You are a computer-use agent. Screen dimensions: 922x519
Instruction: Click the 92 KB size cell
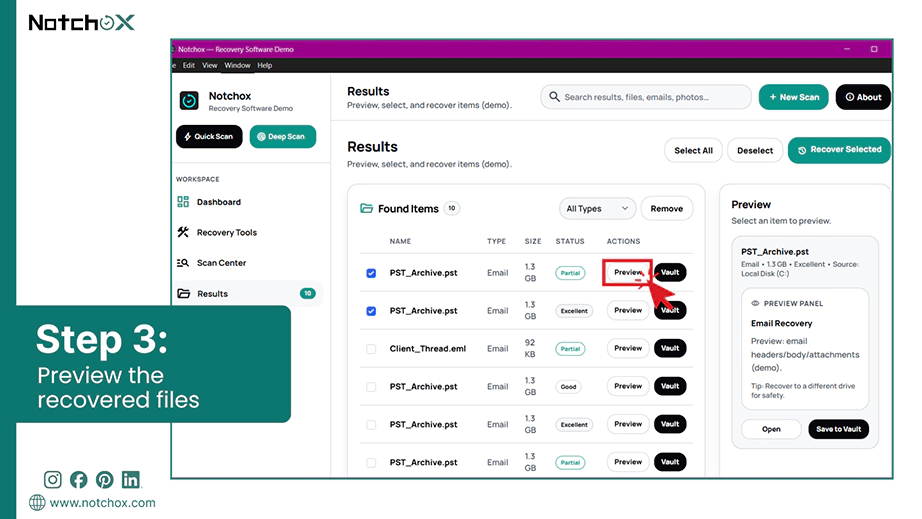click(x=530, y=349)
